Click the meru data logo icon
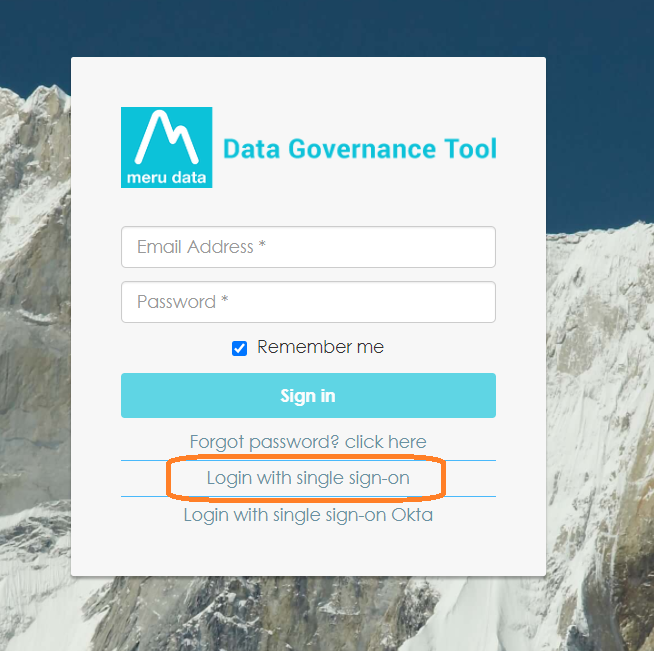654x651 pixels. pos(166,147)
